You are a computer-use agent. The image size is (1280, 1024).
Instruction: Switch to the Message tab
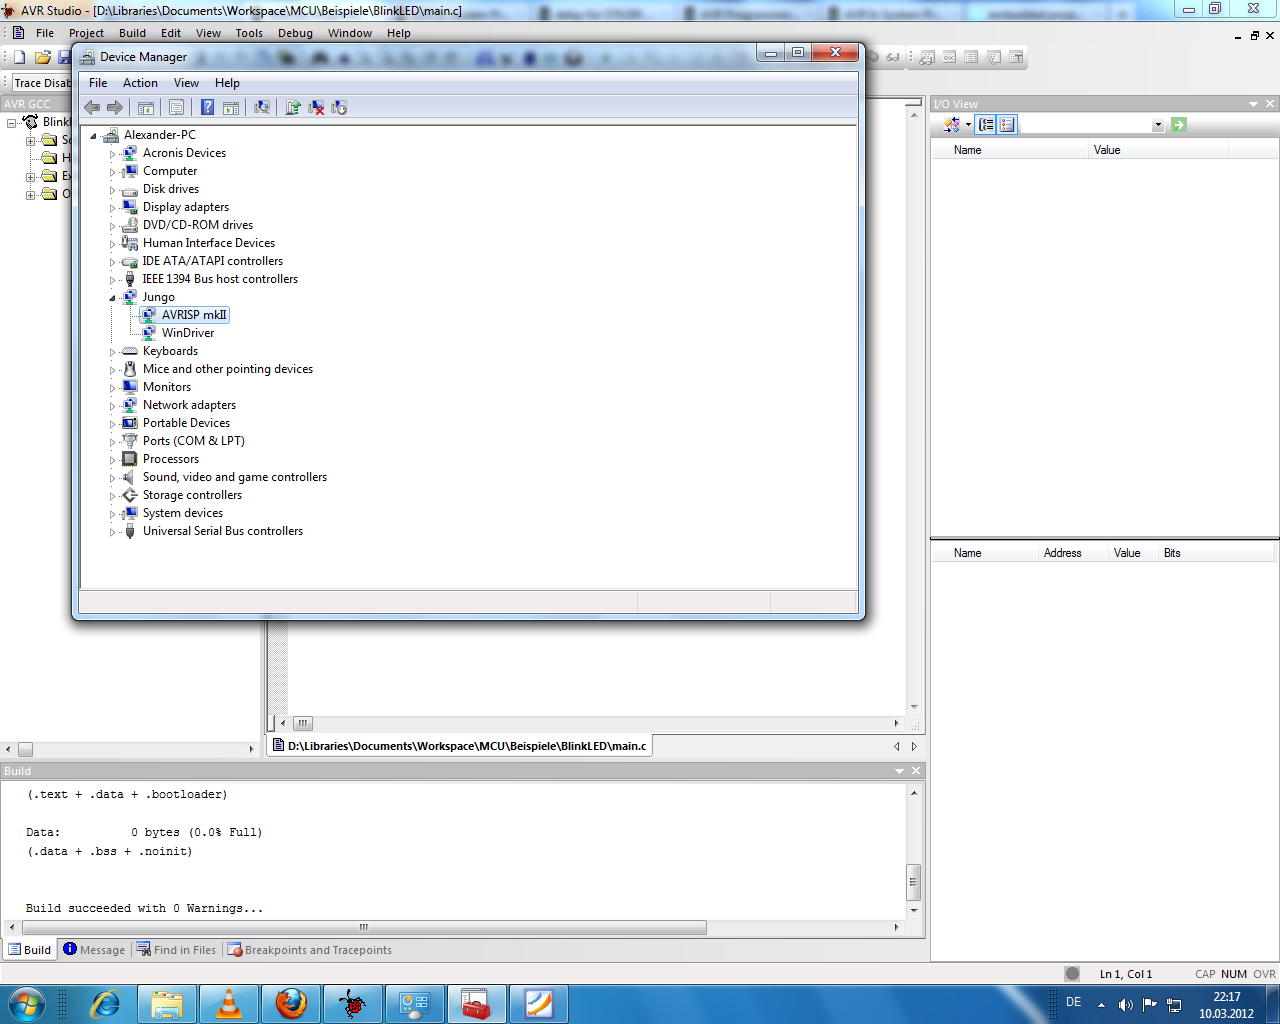point(94,950)
